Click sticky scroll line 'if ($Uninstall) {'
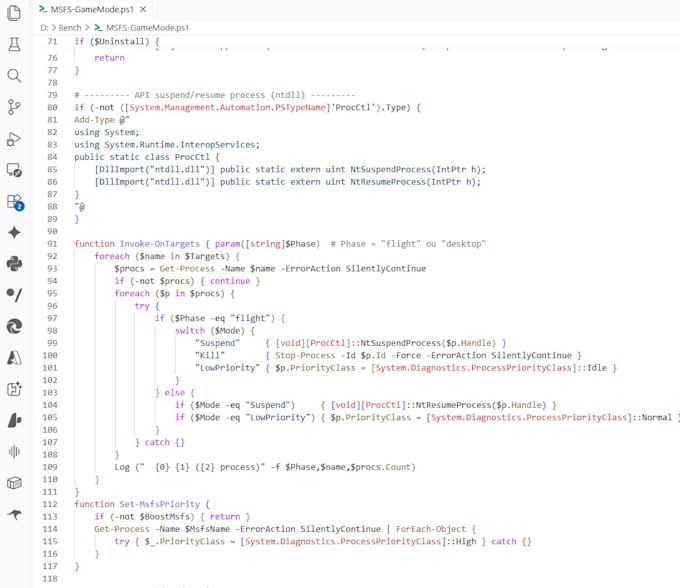The width and height of the screenshot is (680, 588). tap(117, 42)
